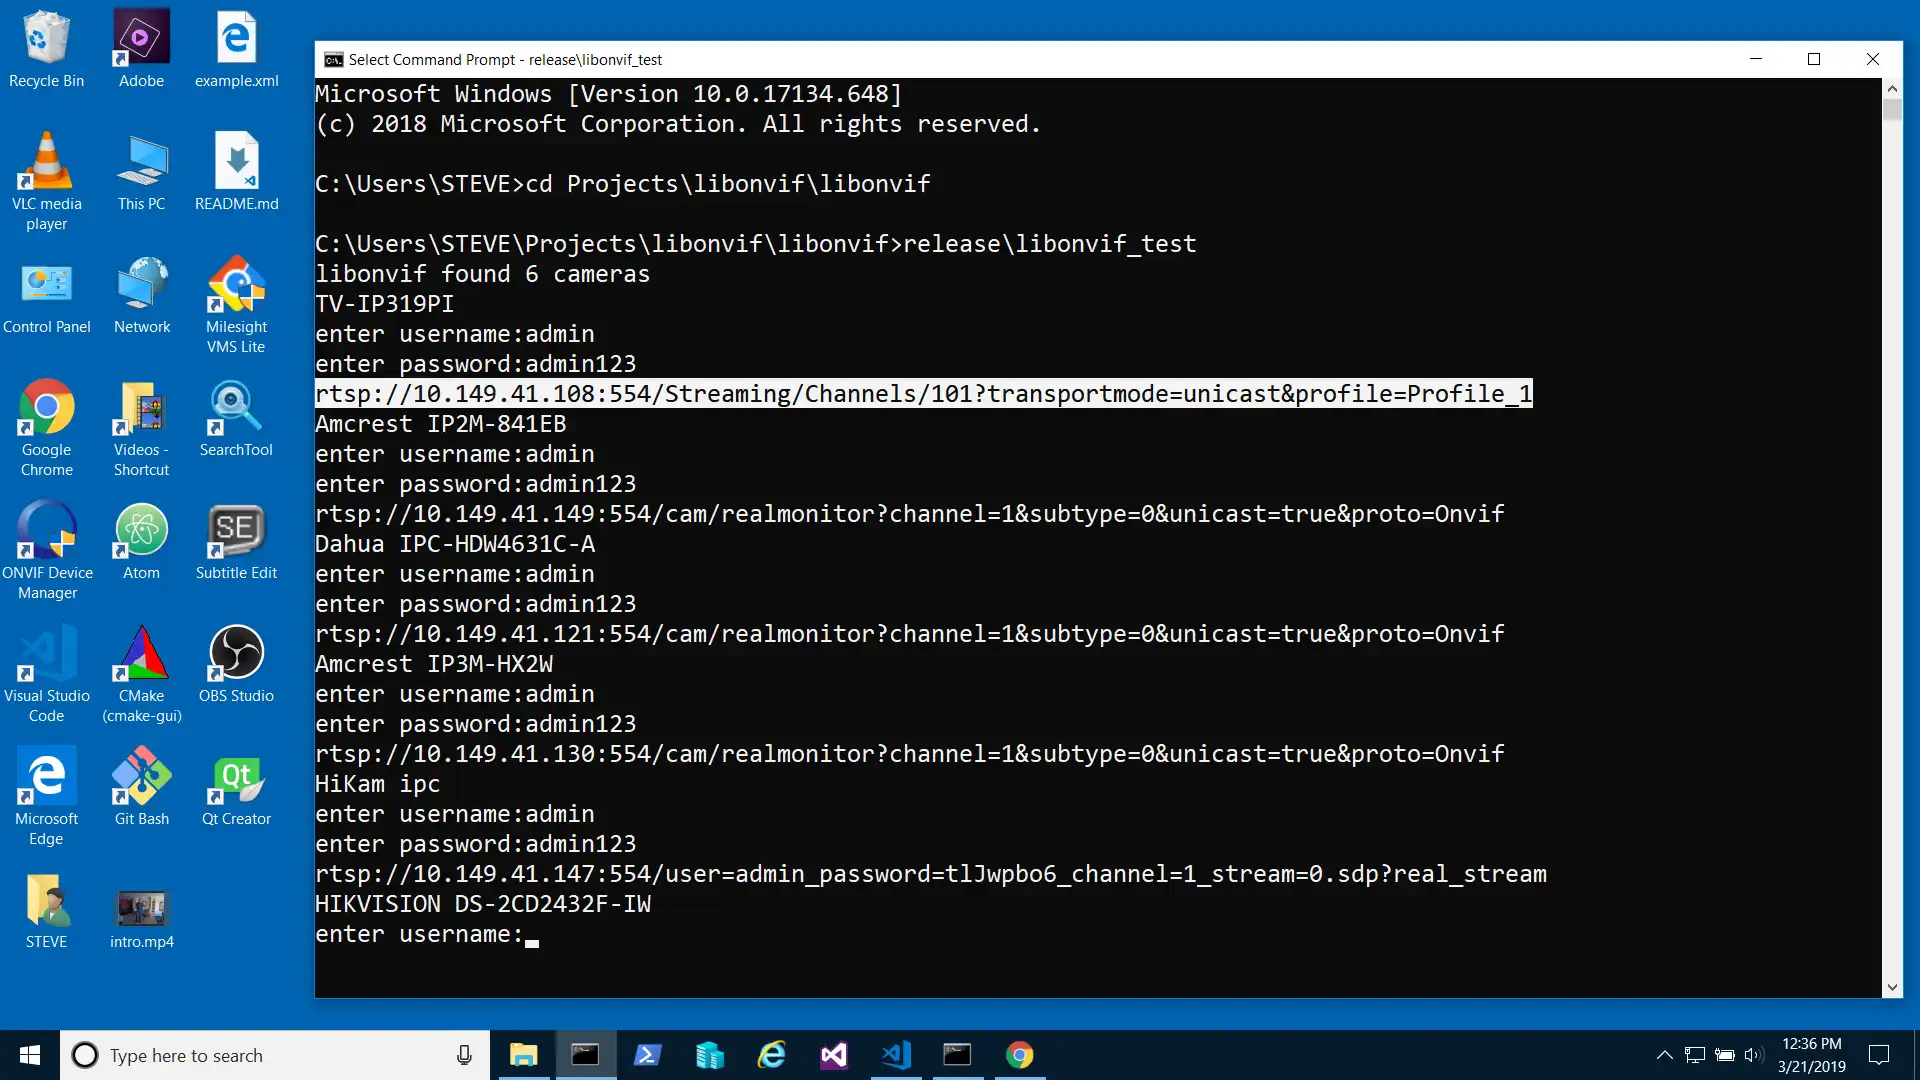This screenshot has height=1080, width=1920.
Task: Click the rtsp 10.149.41.149 URL line
Action: tap(909, 514)
